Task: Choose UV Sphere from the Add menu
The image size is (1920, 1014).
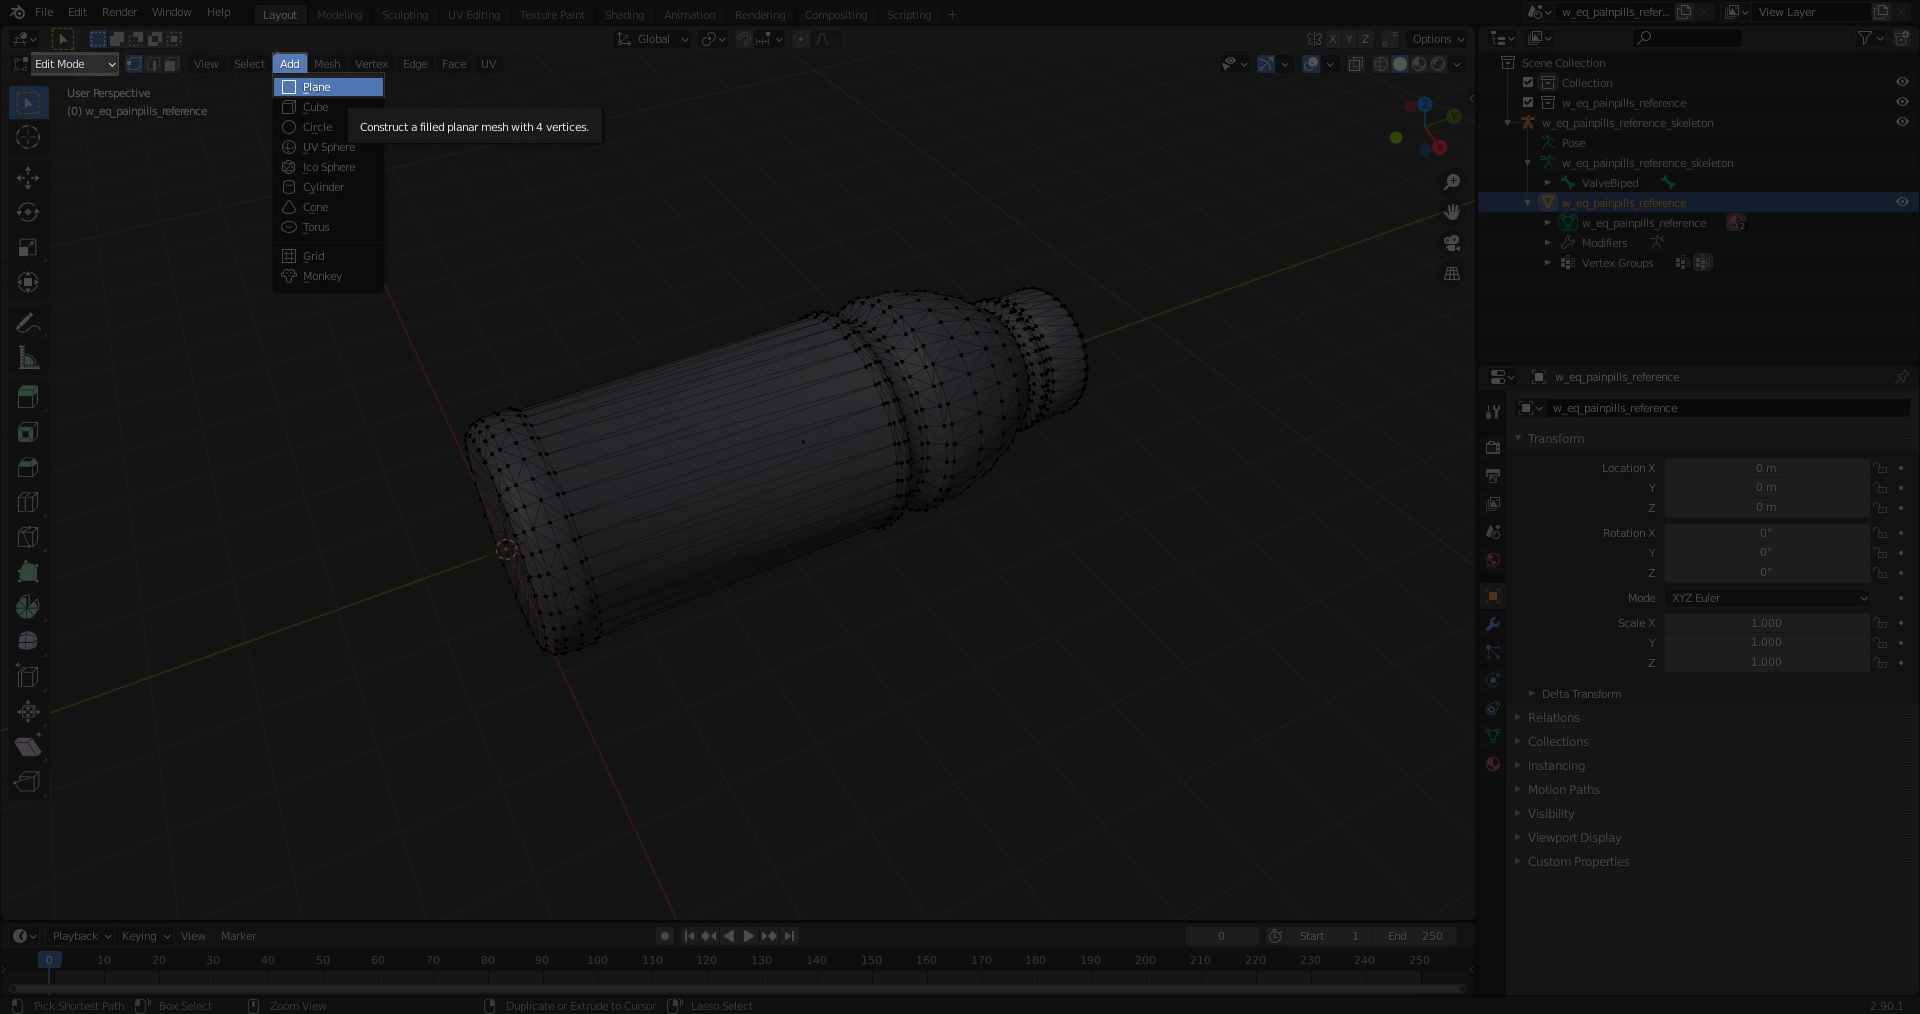Action: (x=328, y=147)
